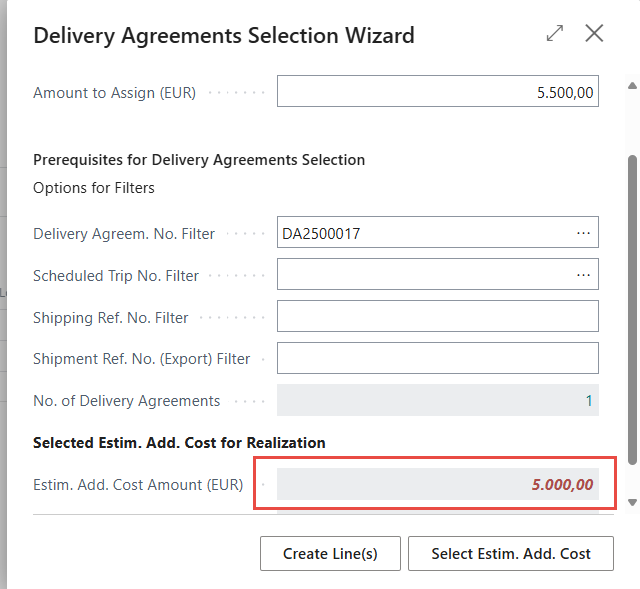
Task: Close the Delivery Agreements Selection Wizard
Action: (x=594, y=34)
